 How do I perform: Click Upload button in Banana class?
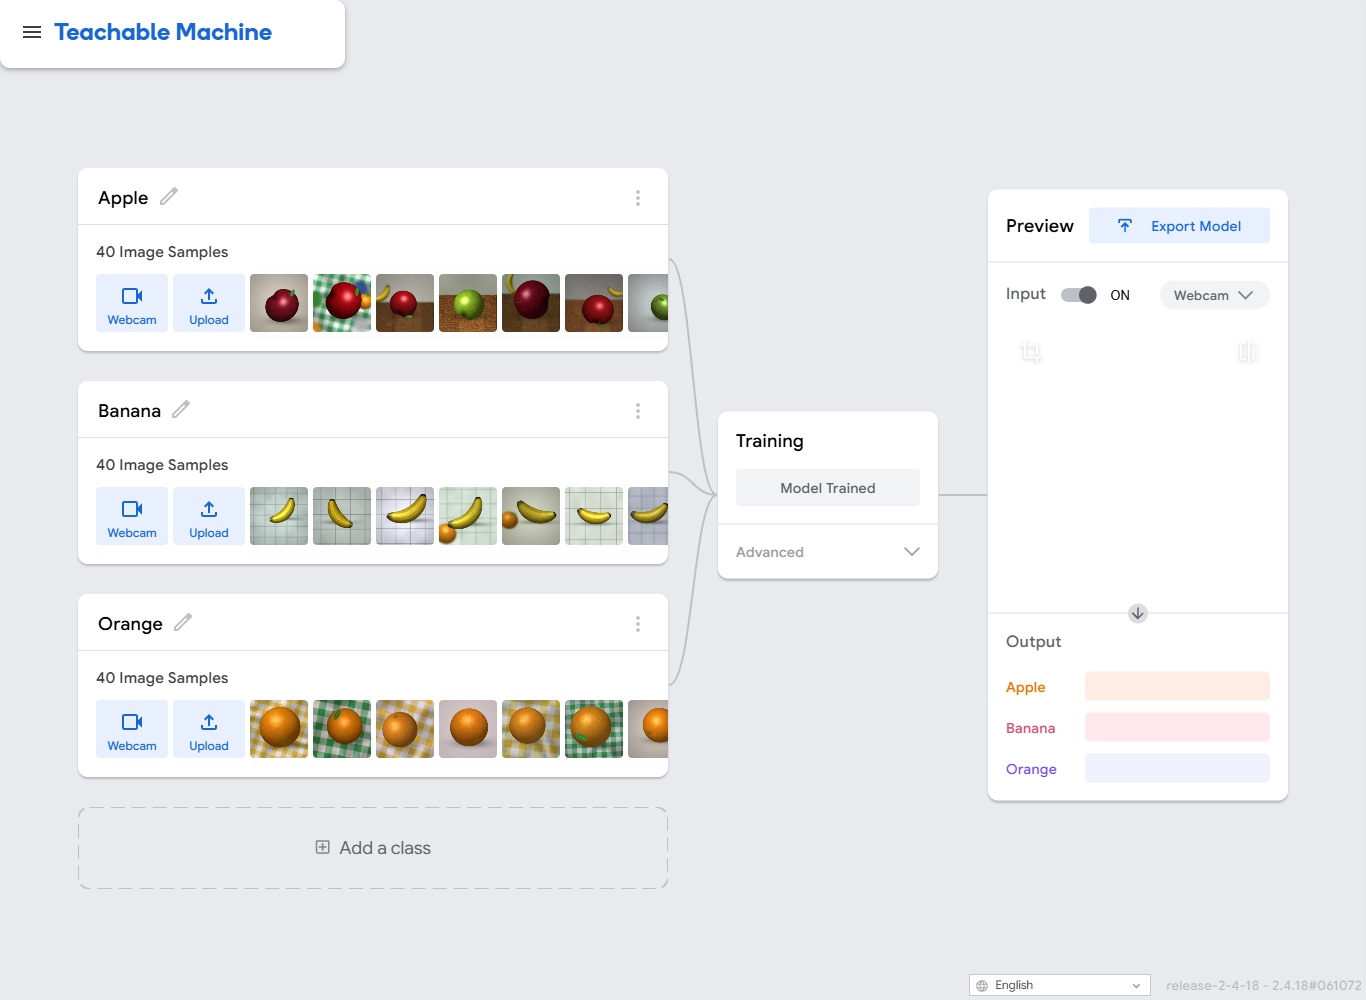coord(209,516)
